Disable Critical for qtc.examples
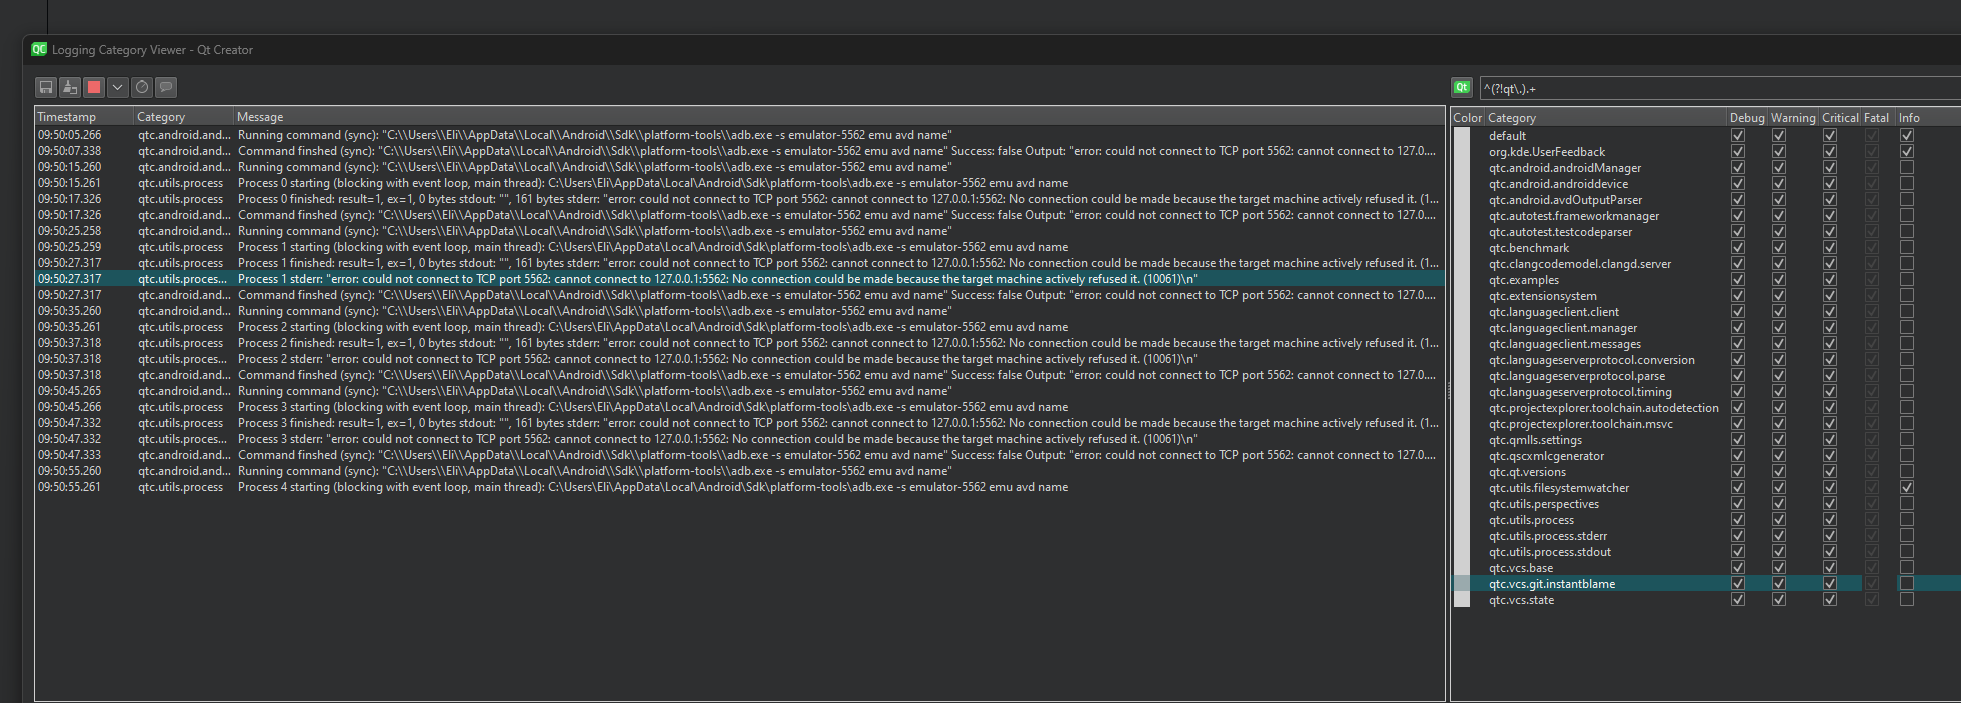The height and width of the screenshot is (703, 1961). point(1830,280)
